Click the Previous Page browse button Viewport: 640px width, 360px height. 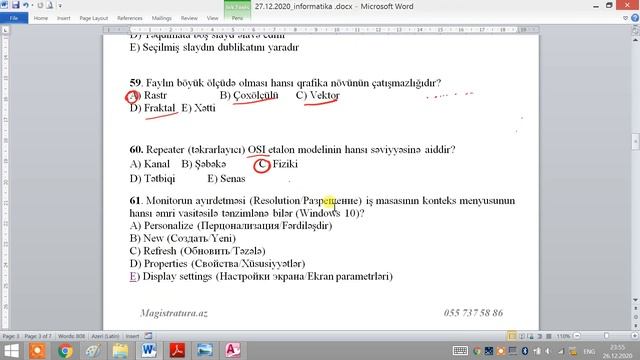pyautogui.click(x=635, y=309)
